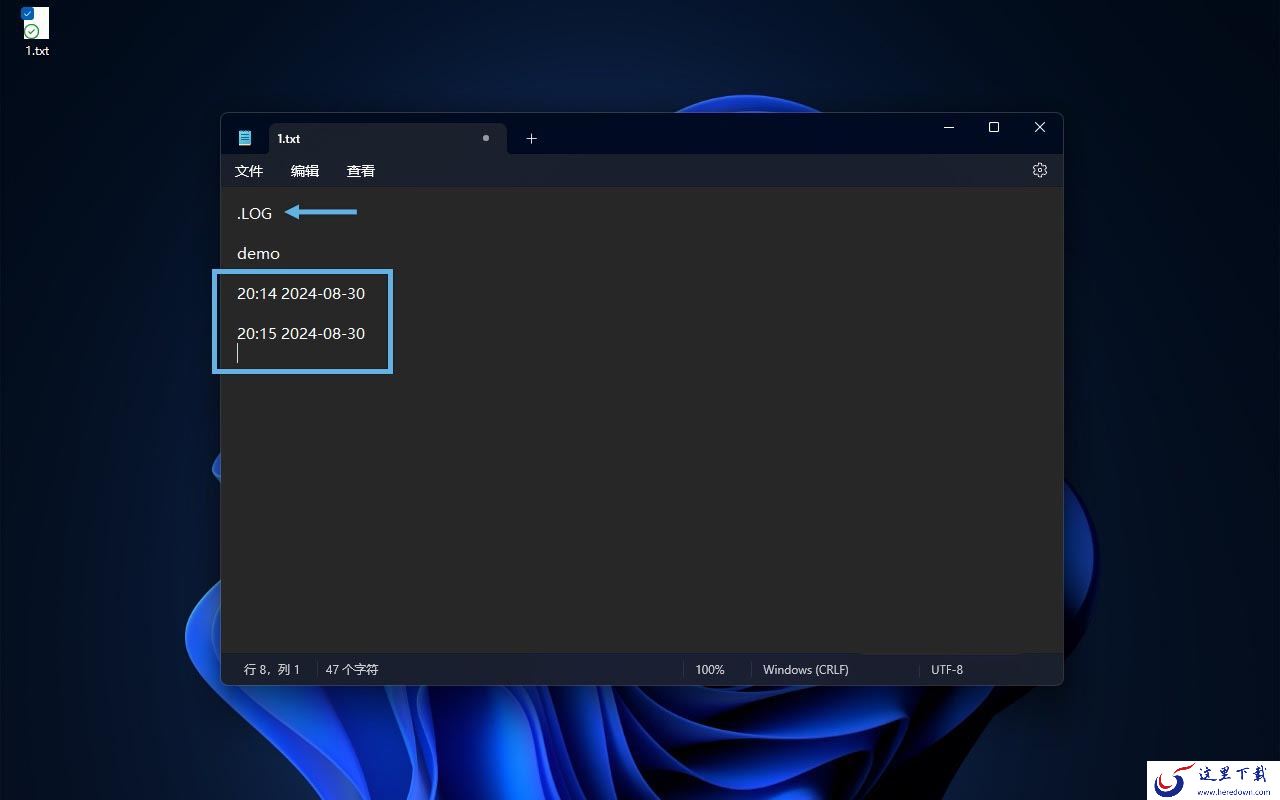Close the Notepad window
The image size is (1280, 800).
1040,127
